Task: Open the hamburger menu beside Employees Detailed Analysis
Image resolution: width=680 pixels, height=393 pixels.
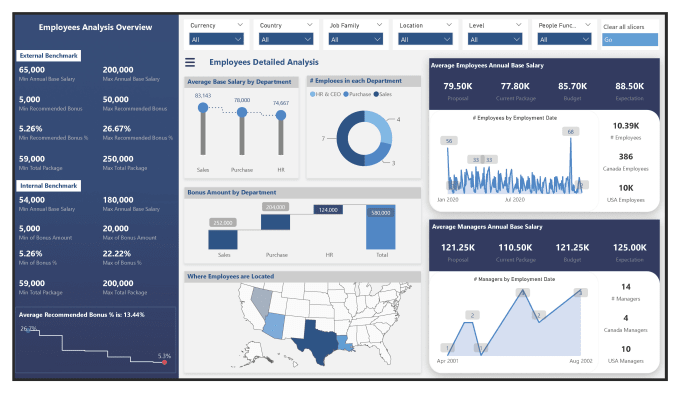Action: click(190, 62)
